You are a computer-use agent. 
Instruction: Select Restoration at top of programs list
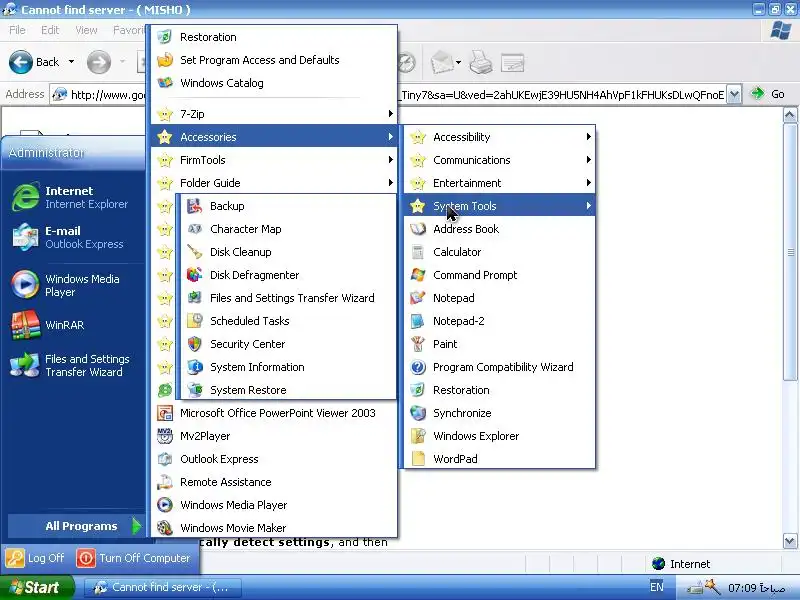[274, 37]
